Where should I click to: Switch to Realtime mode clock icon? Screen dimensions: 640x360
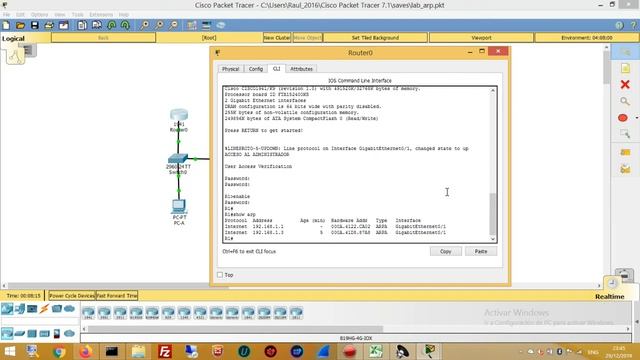click(x=612, y=283)
